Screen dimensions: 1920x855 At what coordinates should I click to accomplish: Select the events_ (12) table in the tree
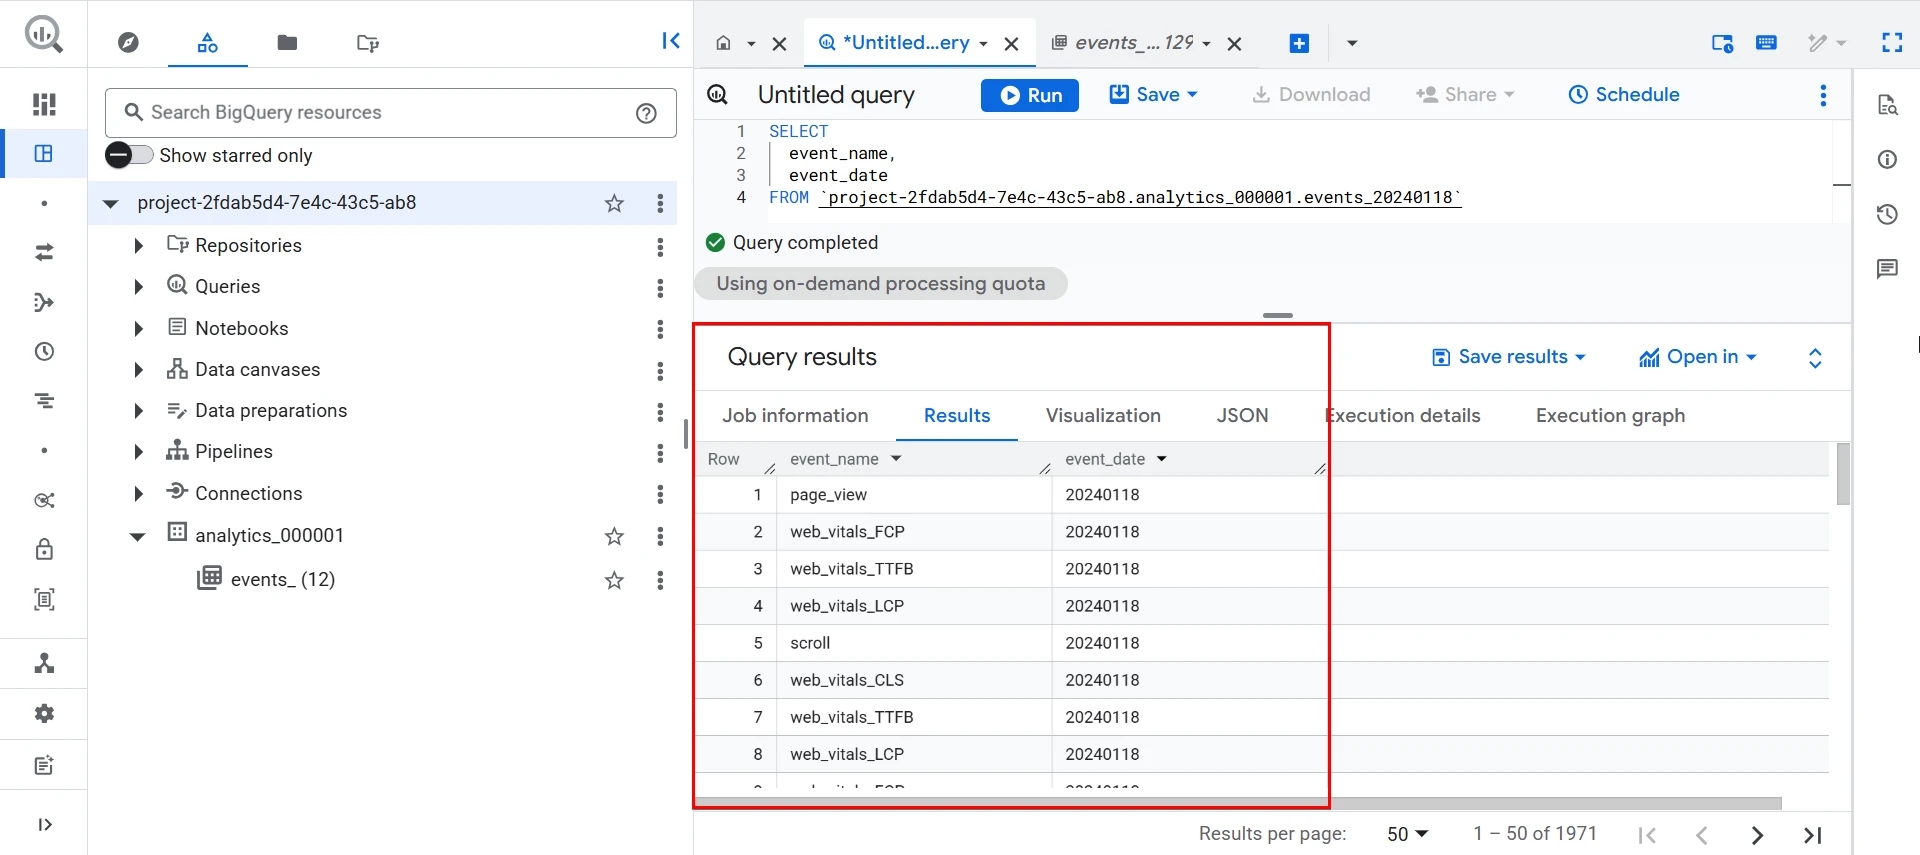point(283,580)
